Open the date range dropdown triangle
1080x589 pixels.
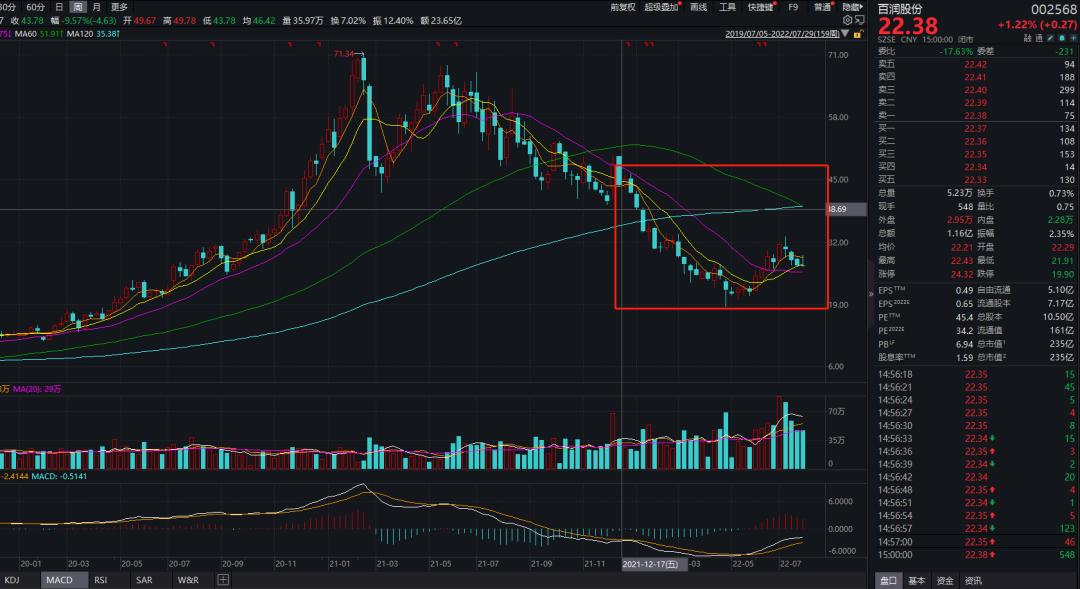[x=845, y=34]
